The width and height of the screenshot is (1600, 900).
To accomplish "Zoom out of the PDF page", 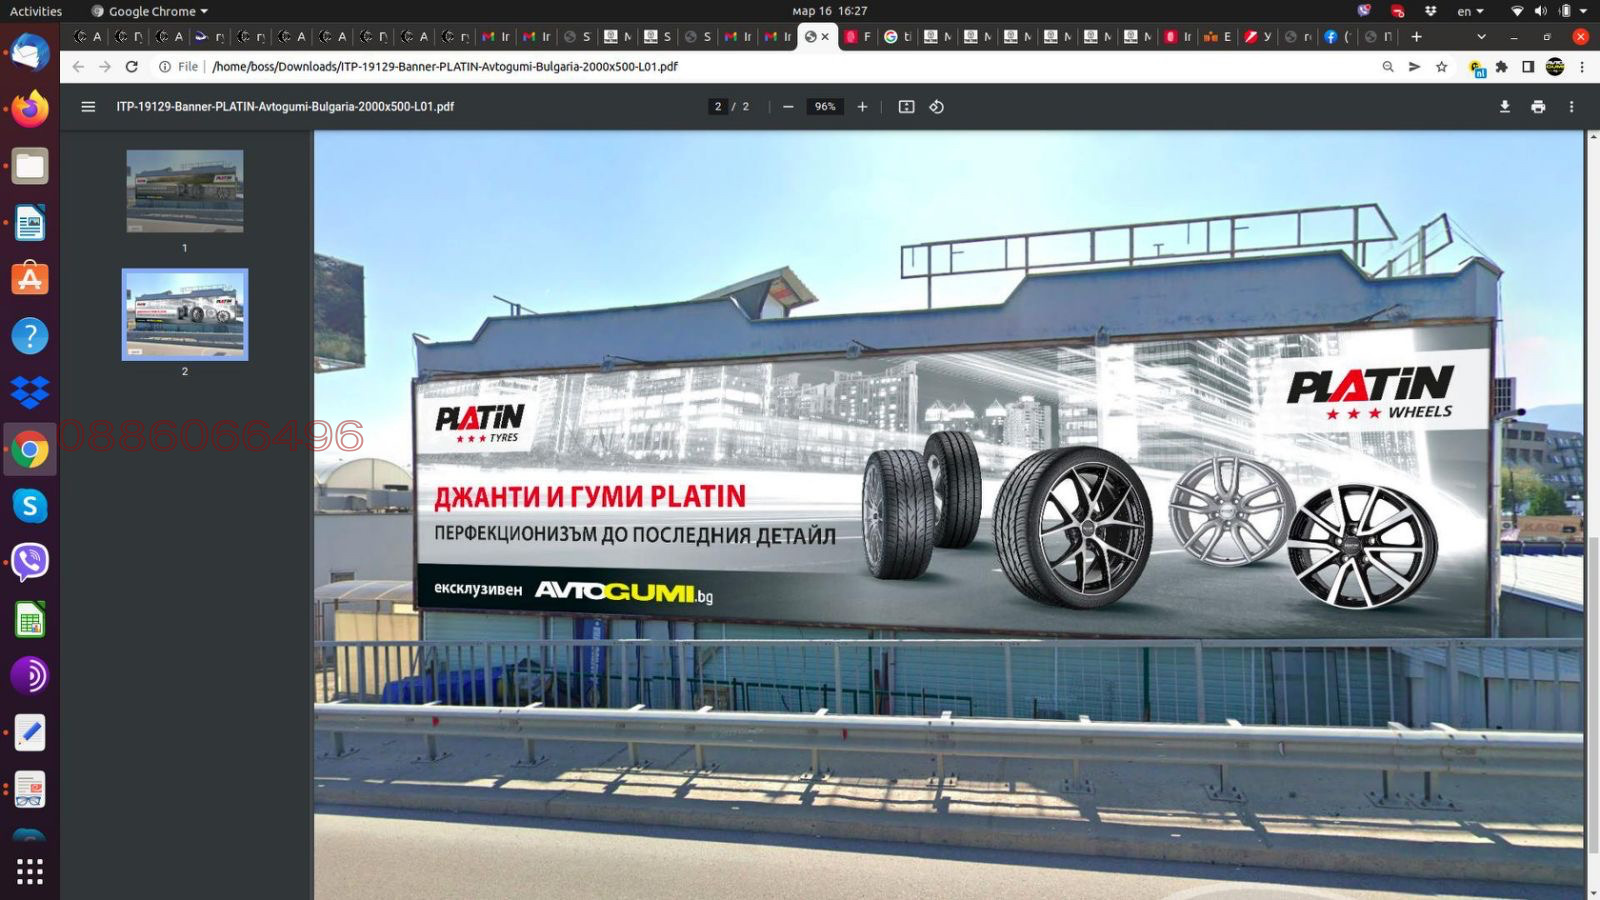I will (788, 107).
